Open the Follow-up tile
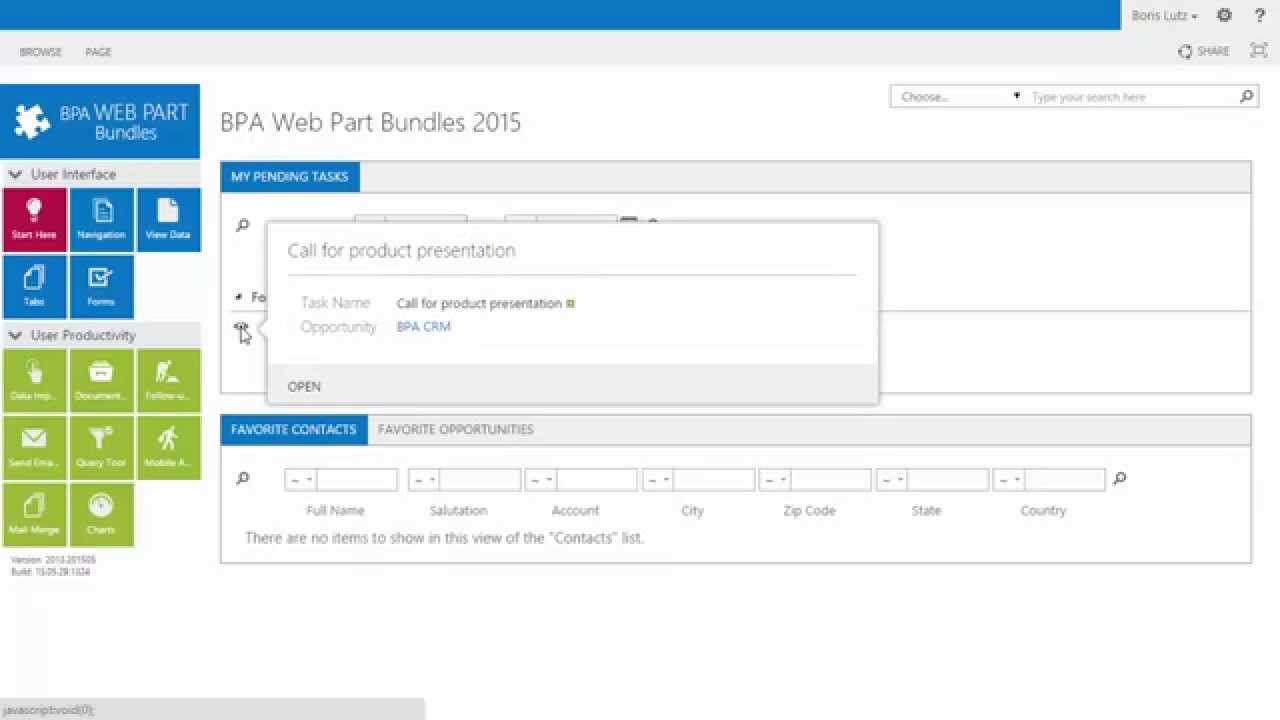Screen dimensions: 1280x720 [x=168, y=381]
